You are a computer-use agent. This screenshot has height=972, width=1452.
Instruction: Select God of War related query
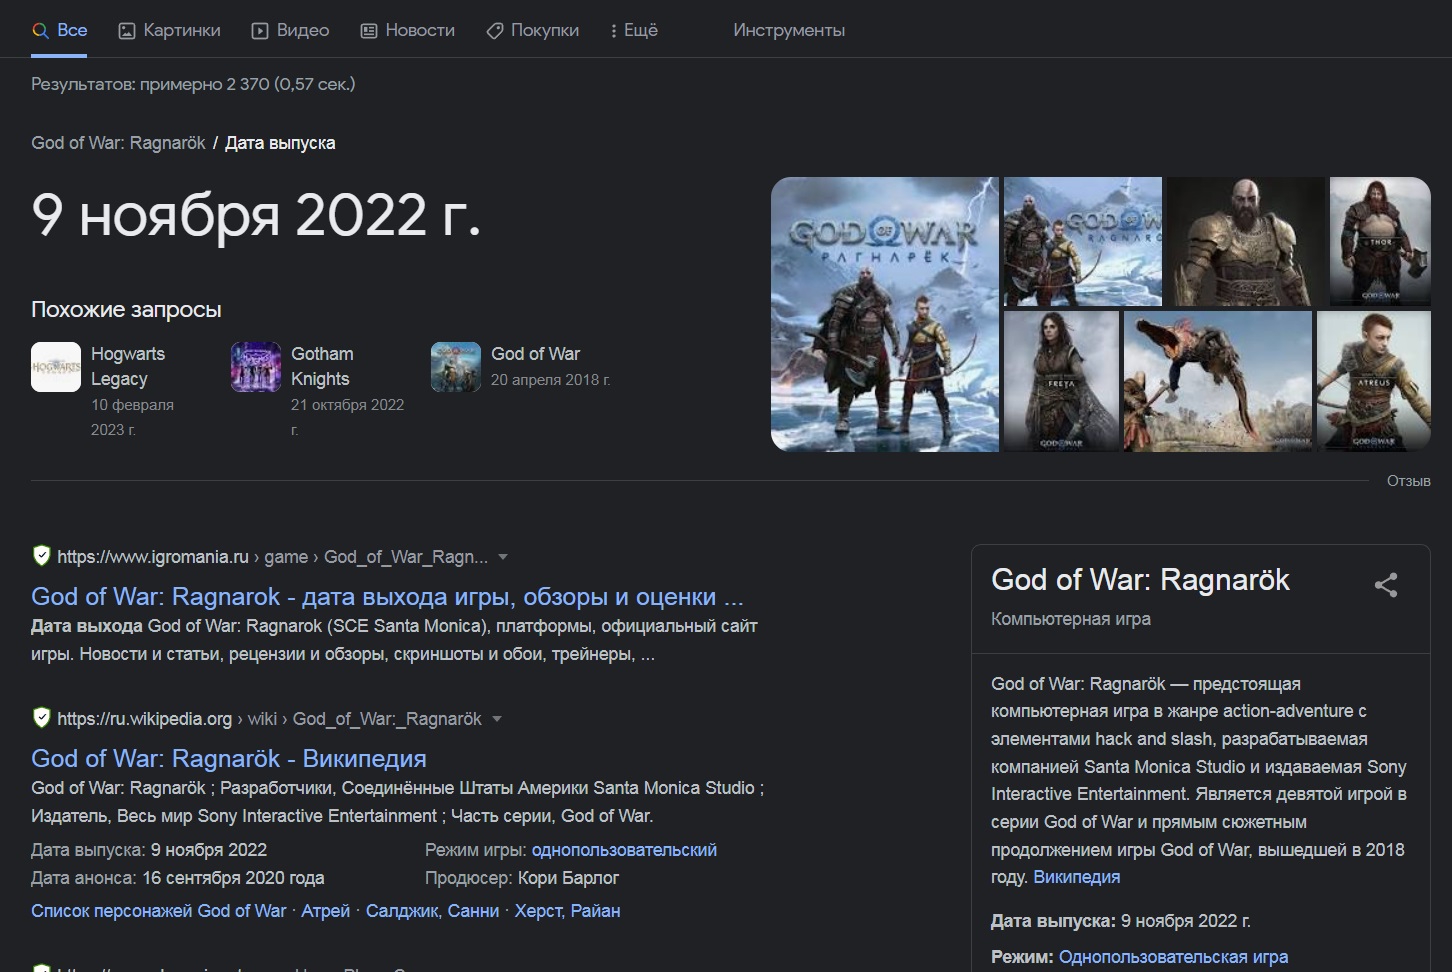pyautogui.click(x=521, y=367)
